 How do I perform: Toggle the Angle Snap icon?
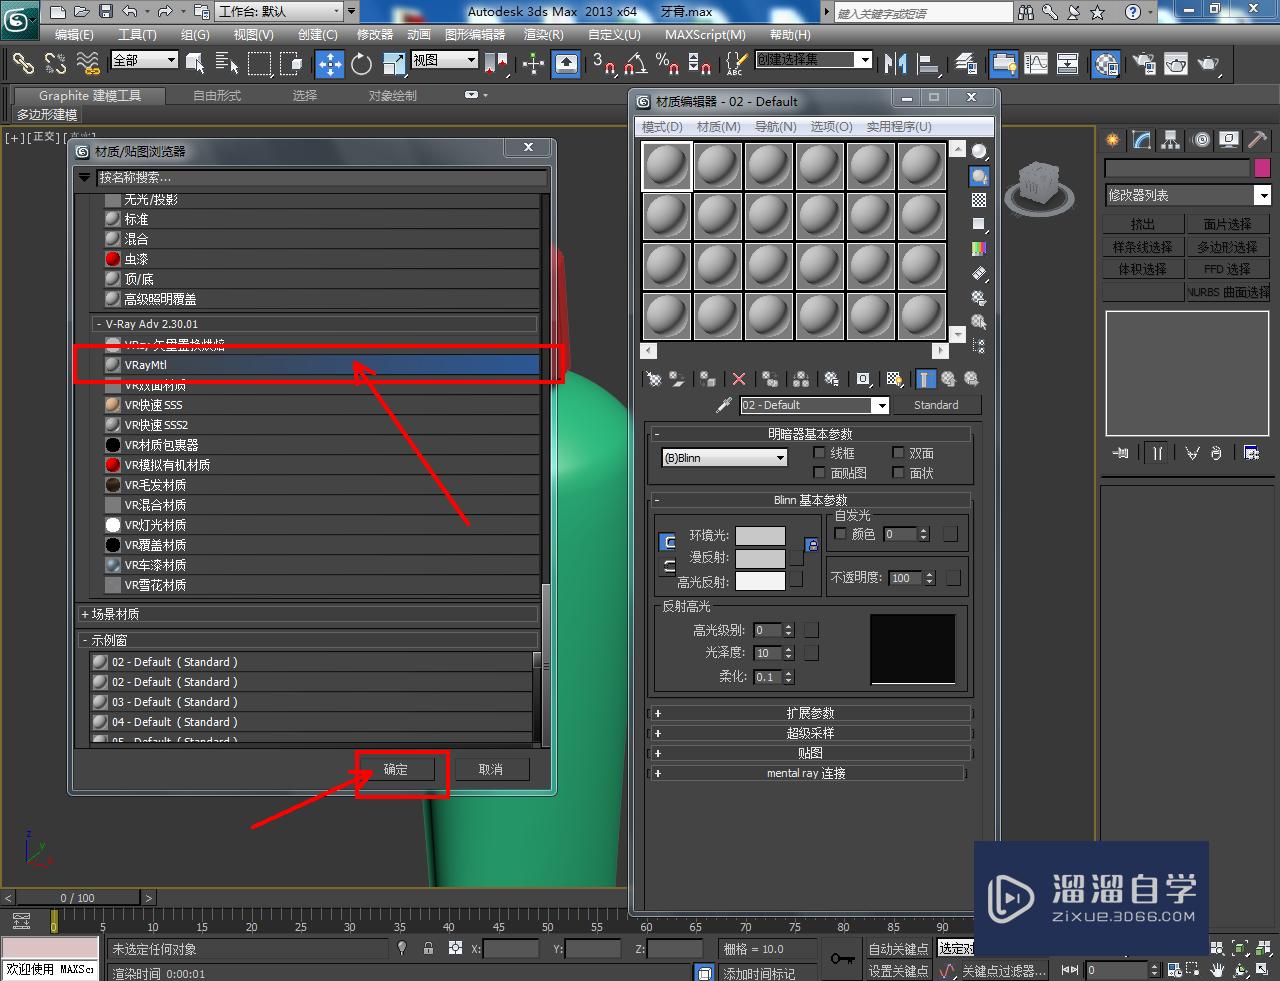click(636, 64)
